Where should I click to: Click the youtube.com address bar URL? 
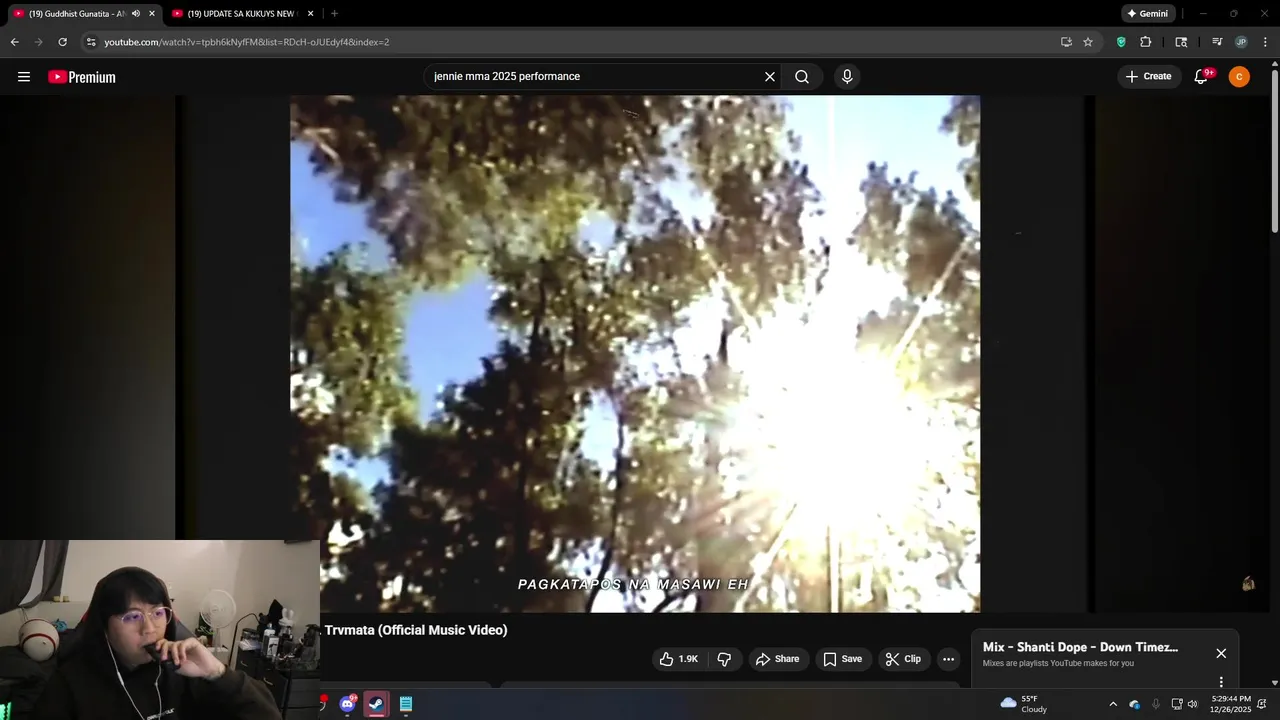(x=247, y=42)
